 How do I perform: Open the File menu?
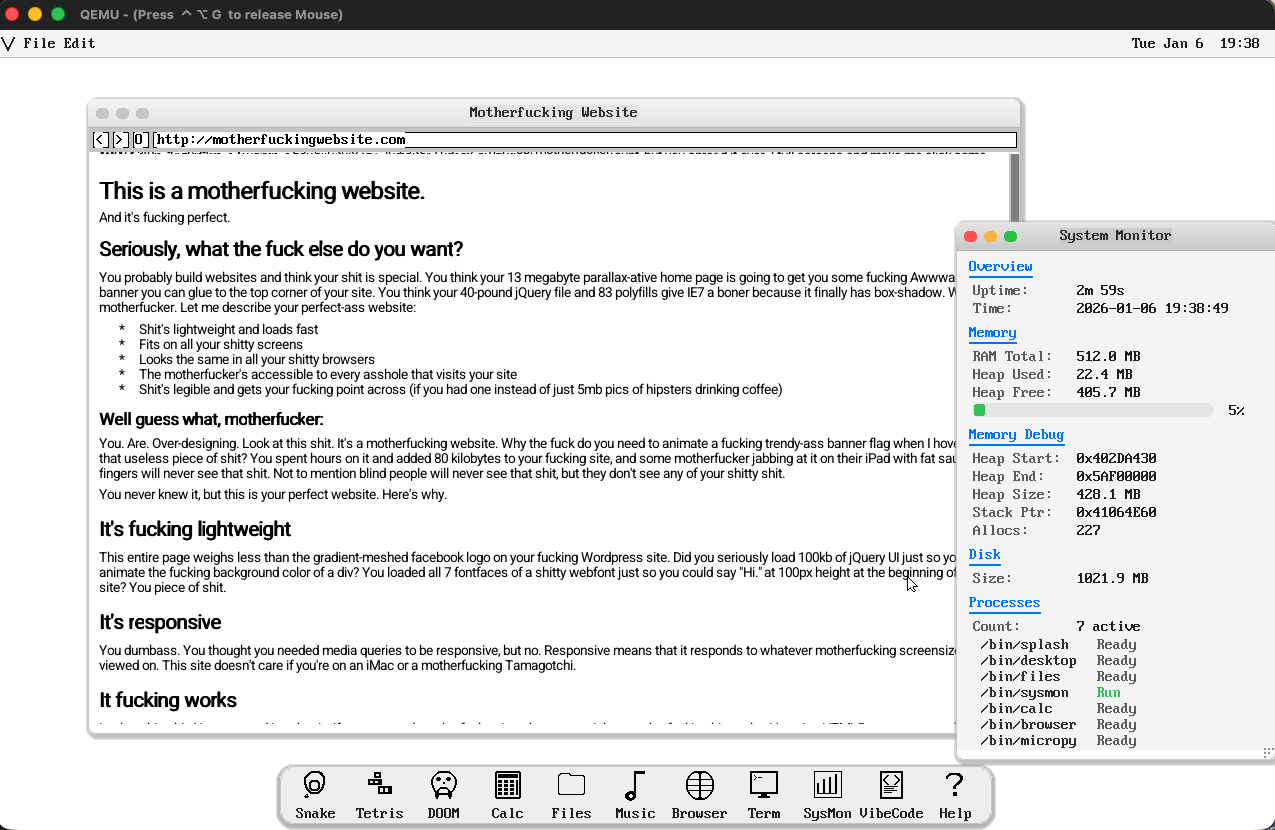click(x=39, y=43)
